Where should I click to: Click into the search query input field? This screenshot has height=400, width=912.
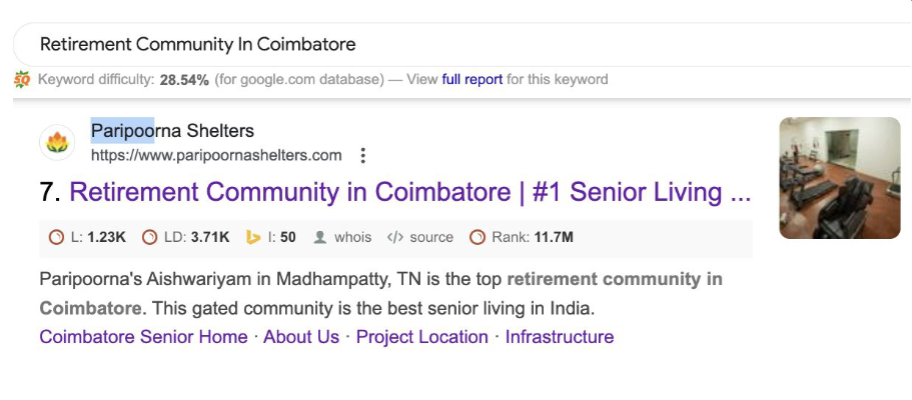coord(400,44)
